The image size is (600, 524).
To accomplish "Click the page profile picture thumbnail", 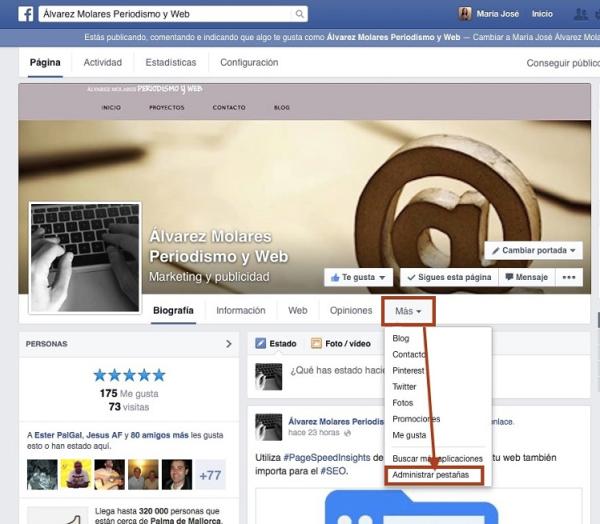I will tap(85, 258).
